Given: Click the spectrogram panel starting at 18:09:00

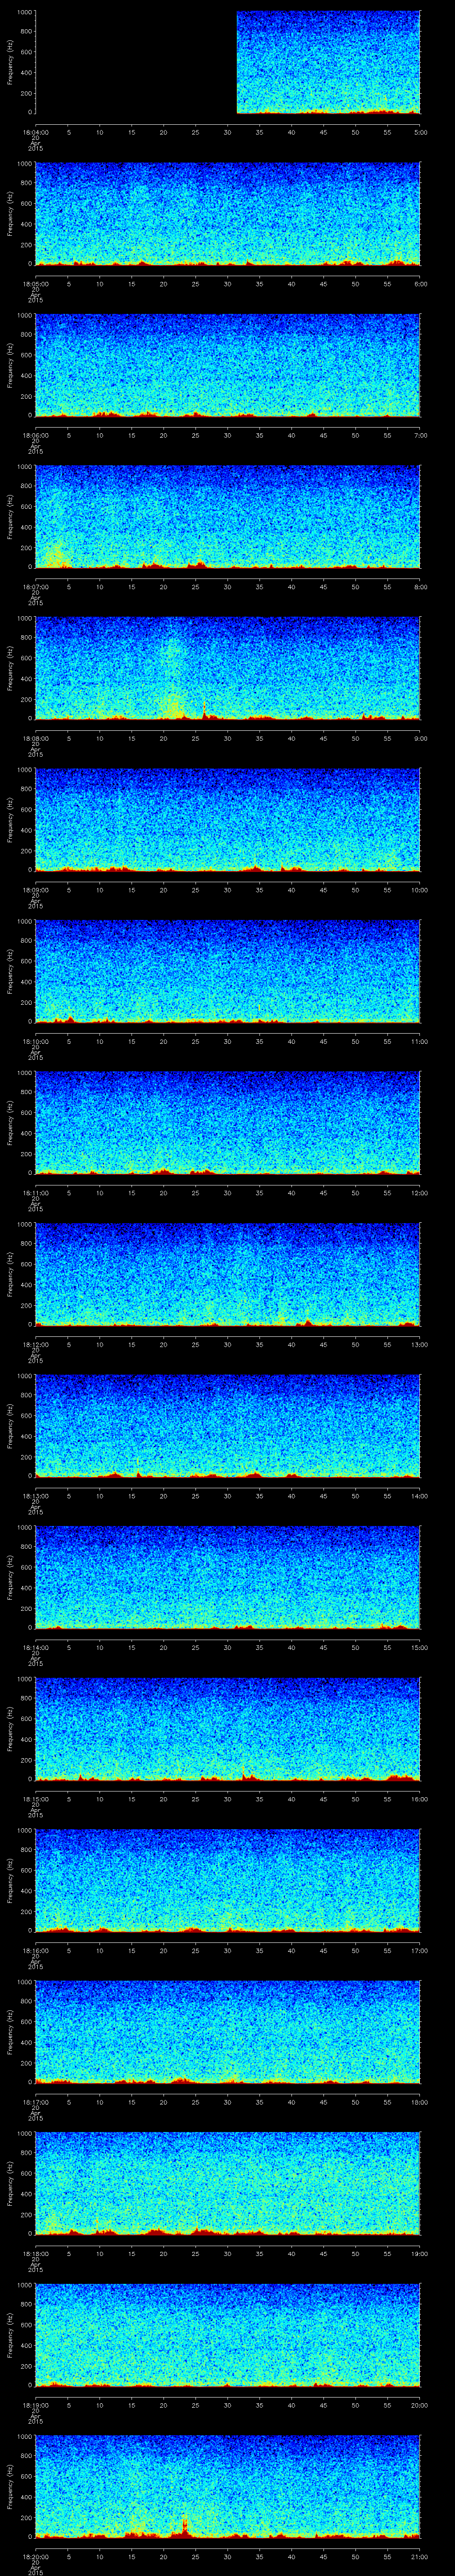Looking at the screenshot, I should click(x=228, y=820).
